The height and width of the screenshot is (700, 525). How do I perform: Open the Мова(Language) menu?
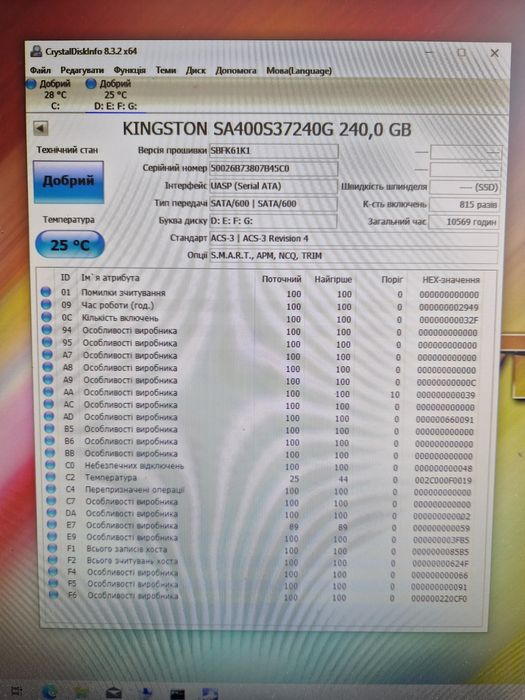tap(299, 71)
